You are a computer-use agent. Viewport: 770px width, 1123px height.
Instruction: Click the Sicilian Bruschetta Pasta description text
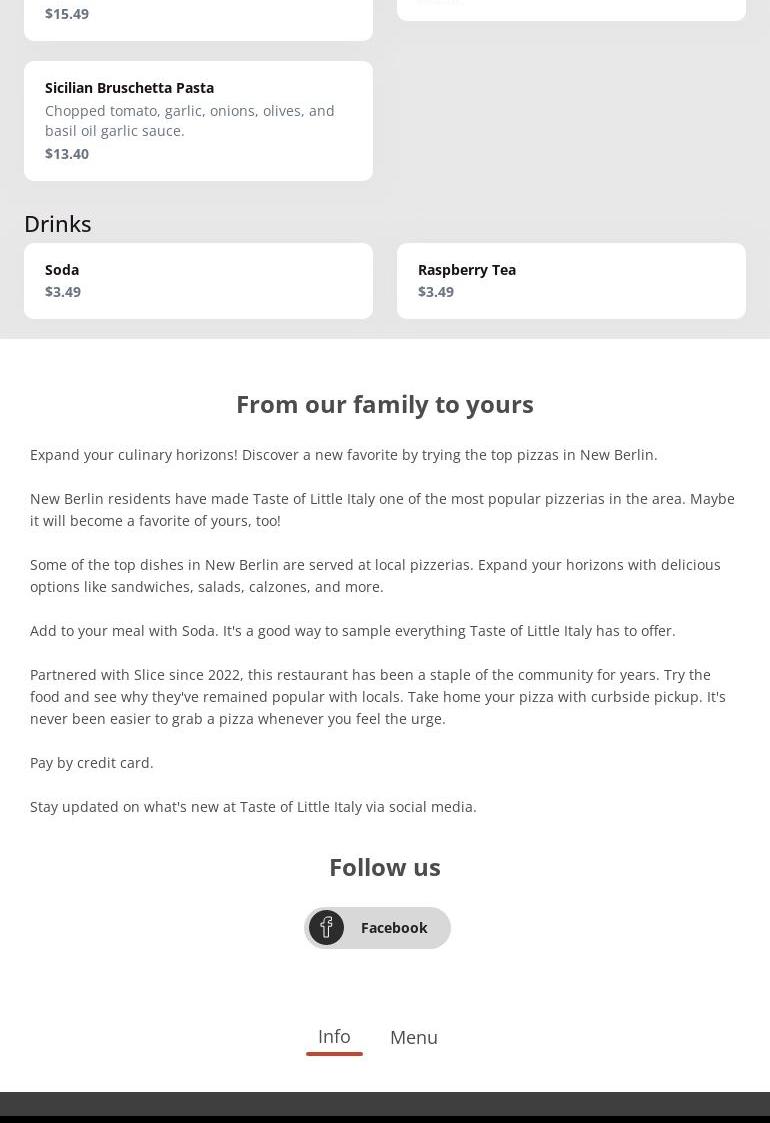[190, 120]
